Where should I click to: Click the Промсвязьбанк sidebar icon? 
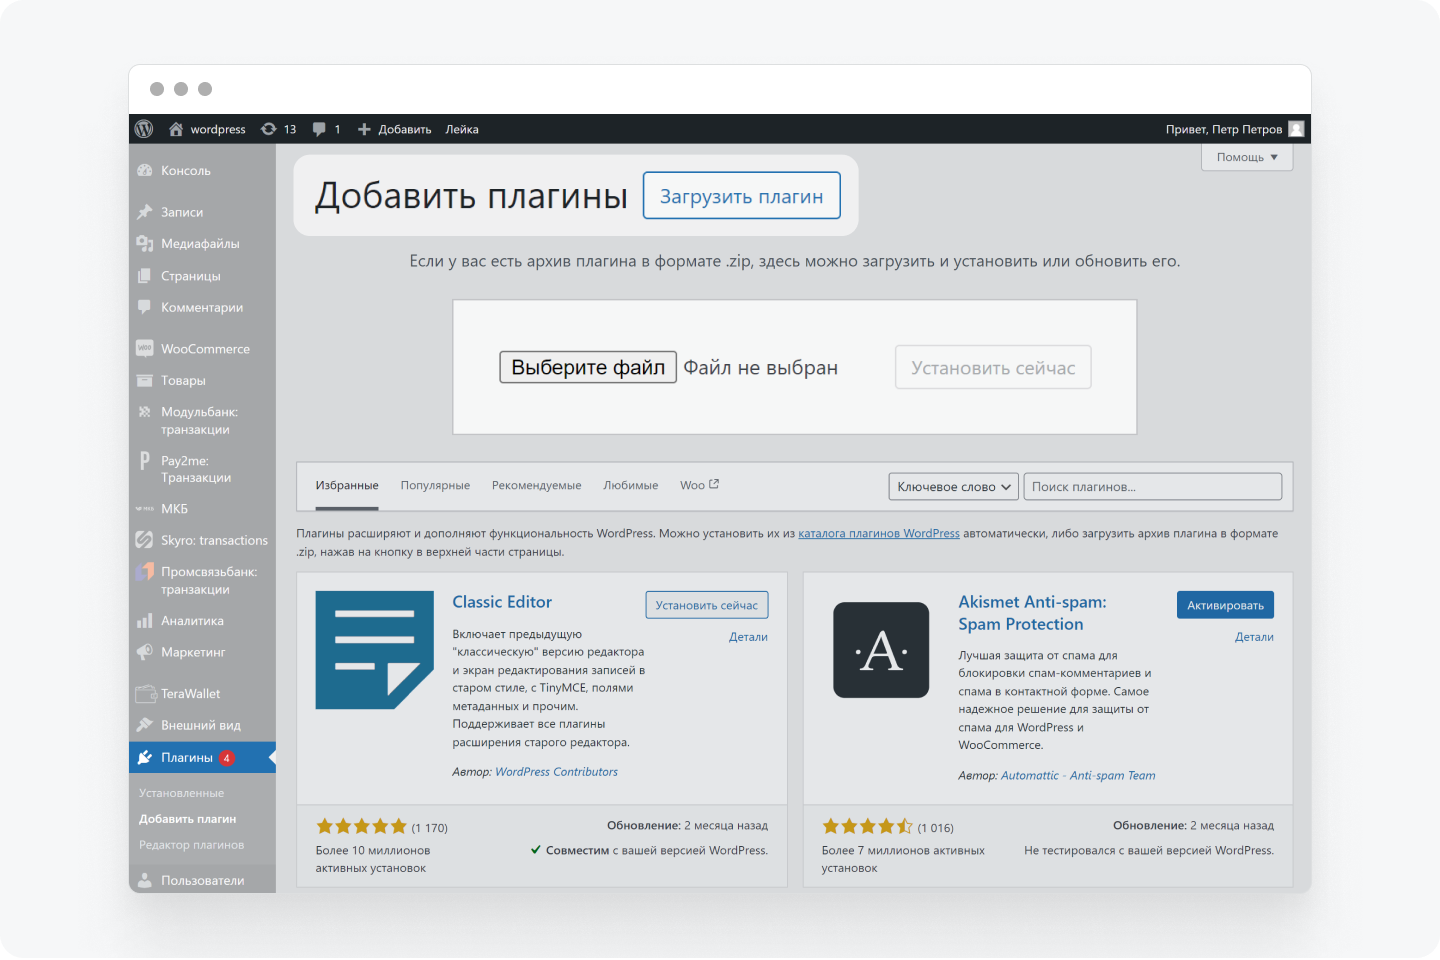click(x=145, y=572)
